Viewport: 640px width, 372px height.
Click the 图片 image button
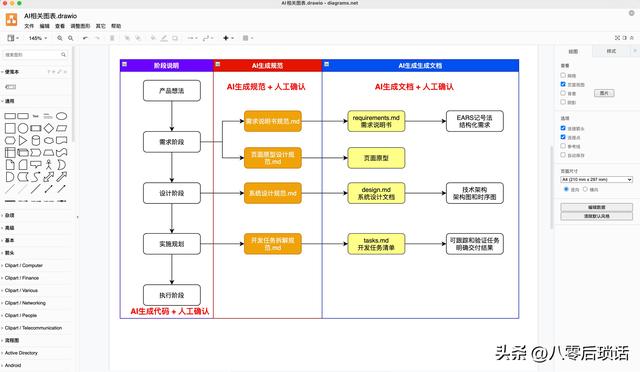point(604,93)
